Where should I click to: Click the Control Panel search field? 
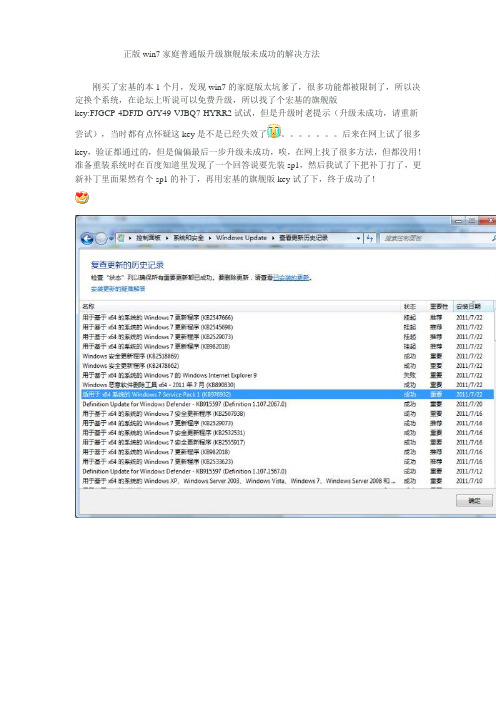[436, 238]
